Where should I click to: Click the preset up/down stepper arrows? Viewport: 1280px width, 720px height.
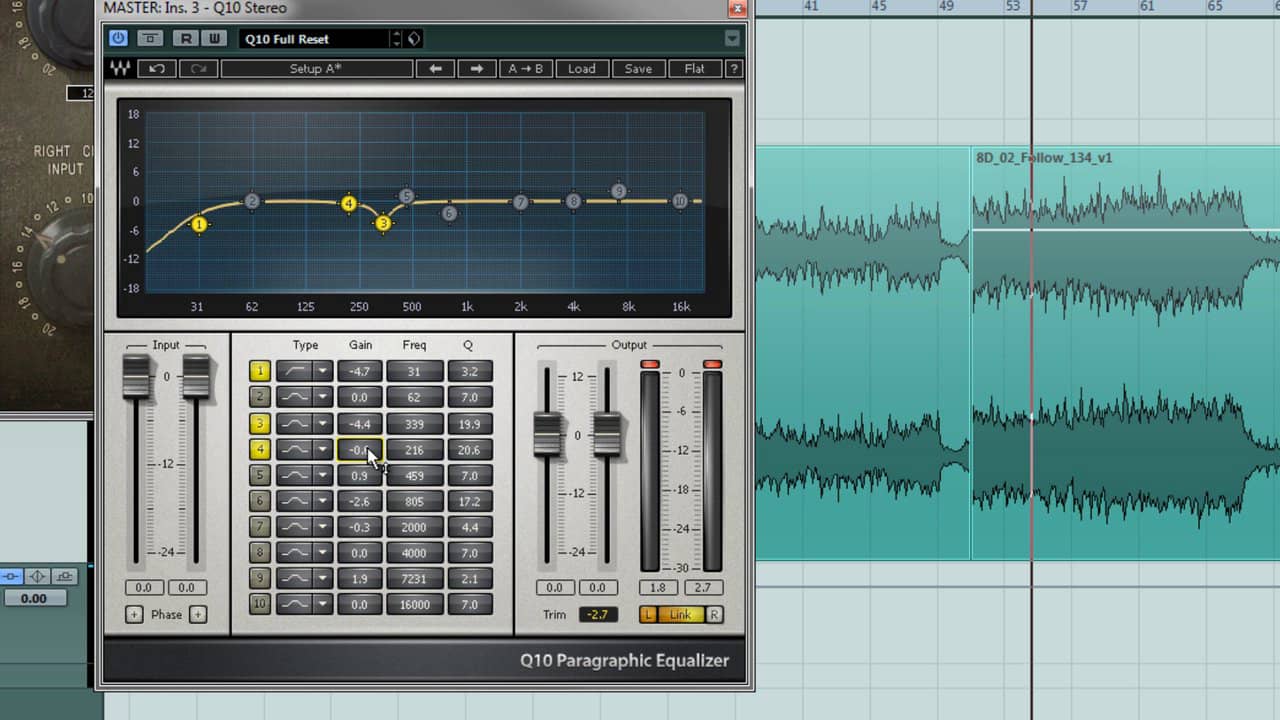(x=396, y=39)
